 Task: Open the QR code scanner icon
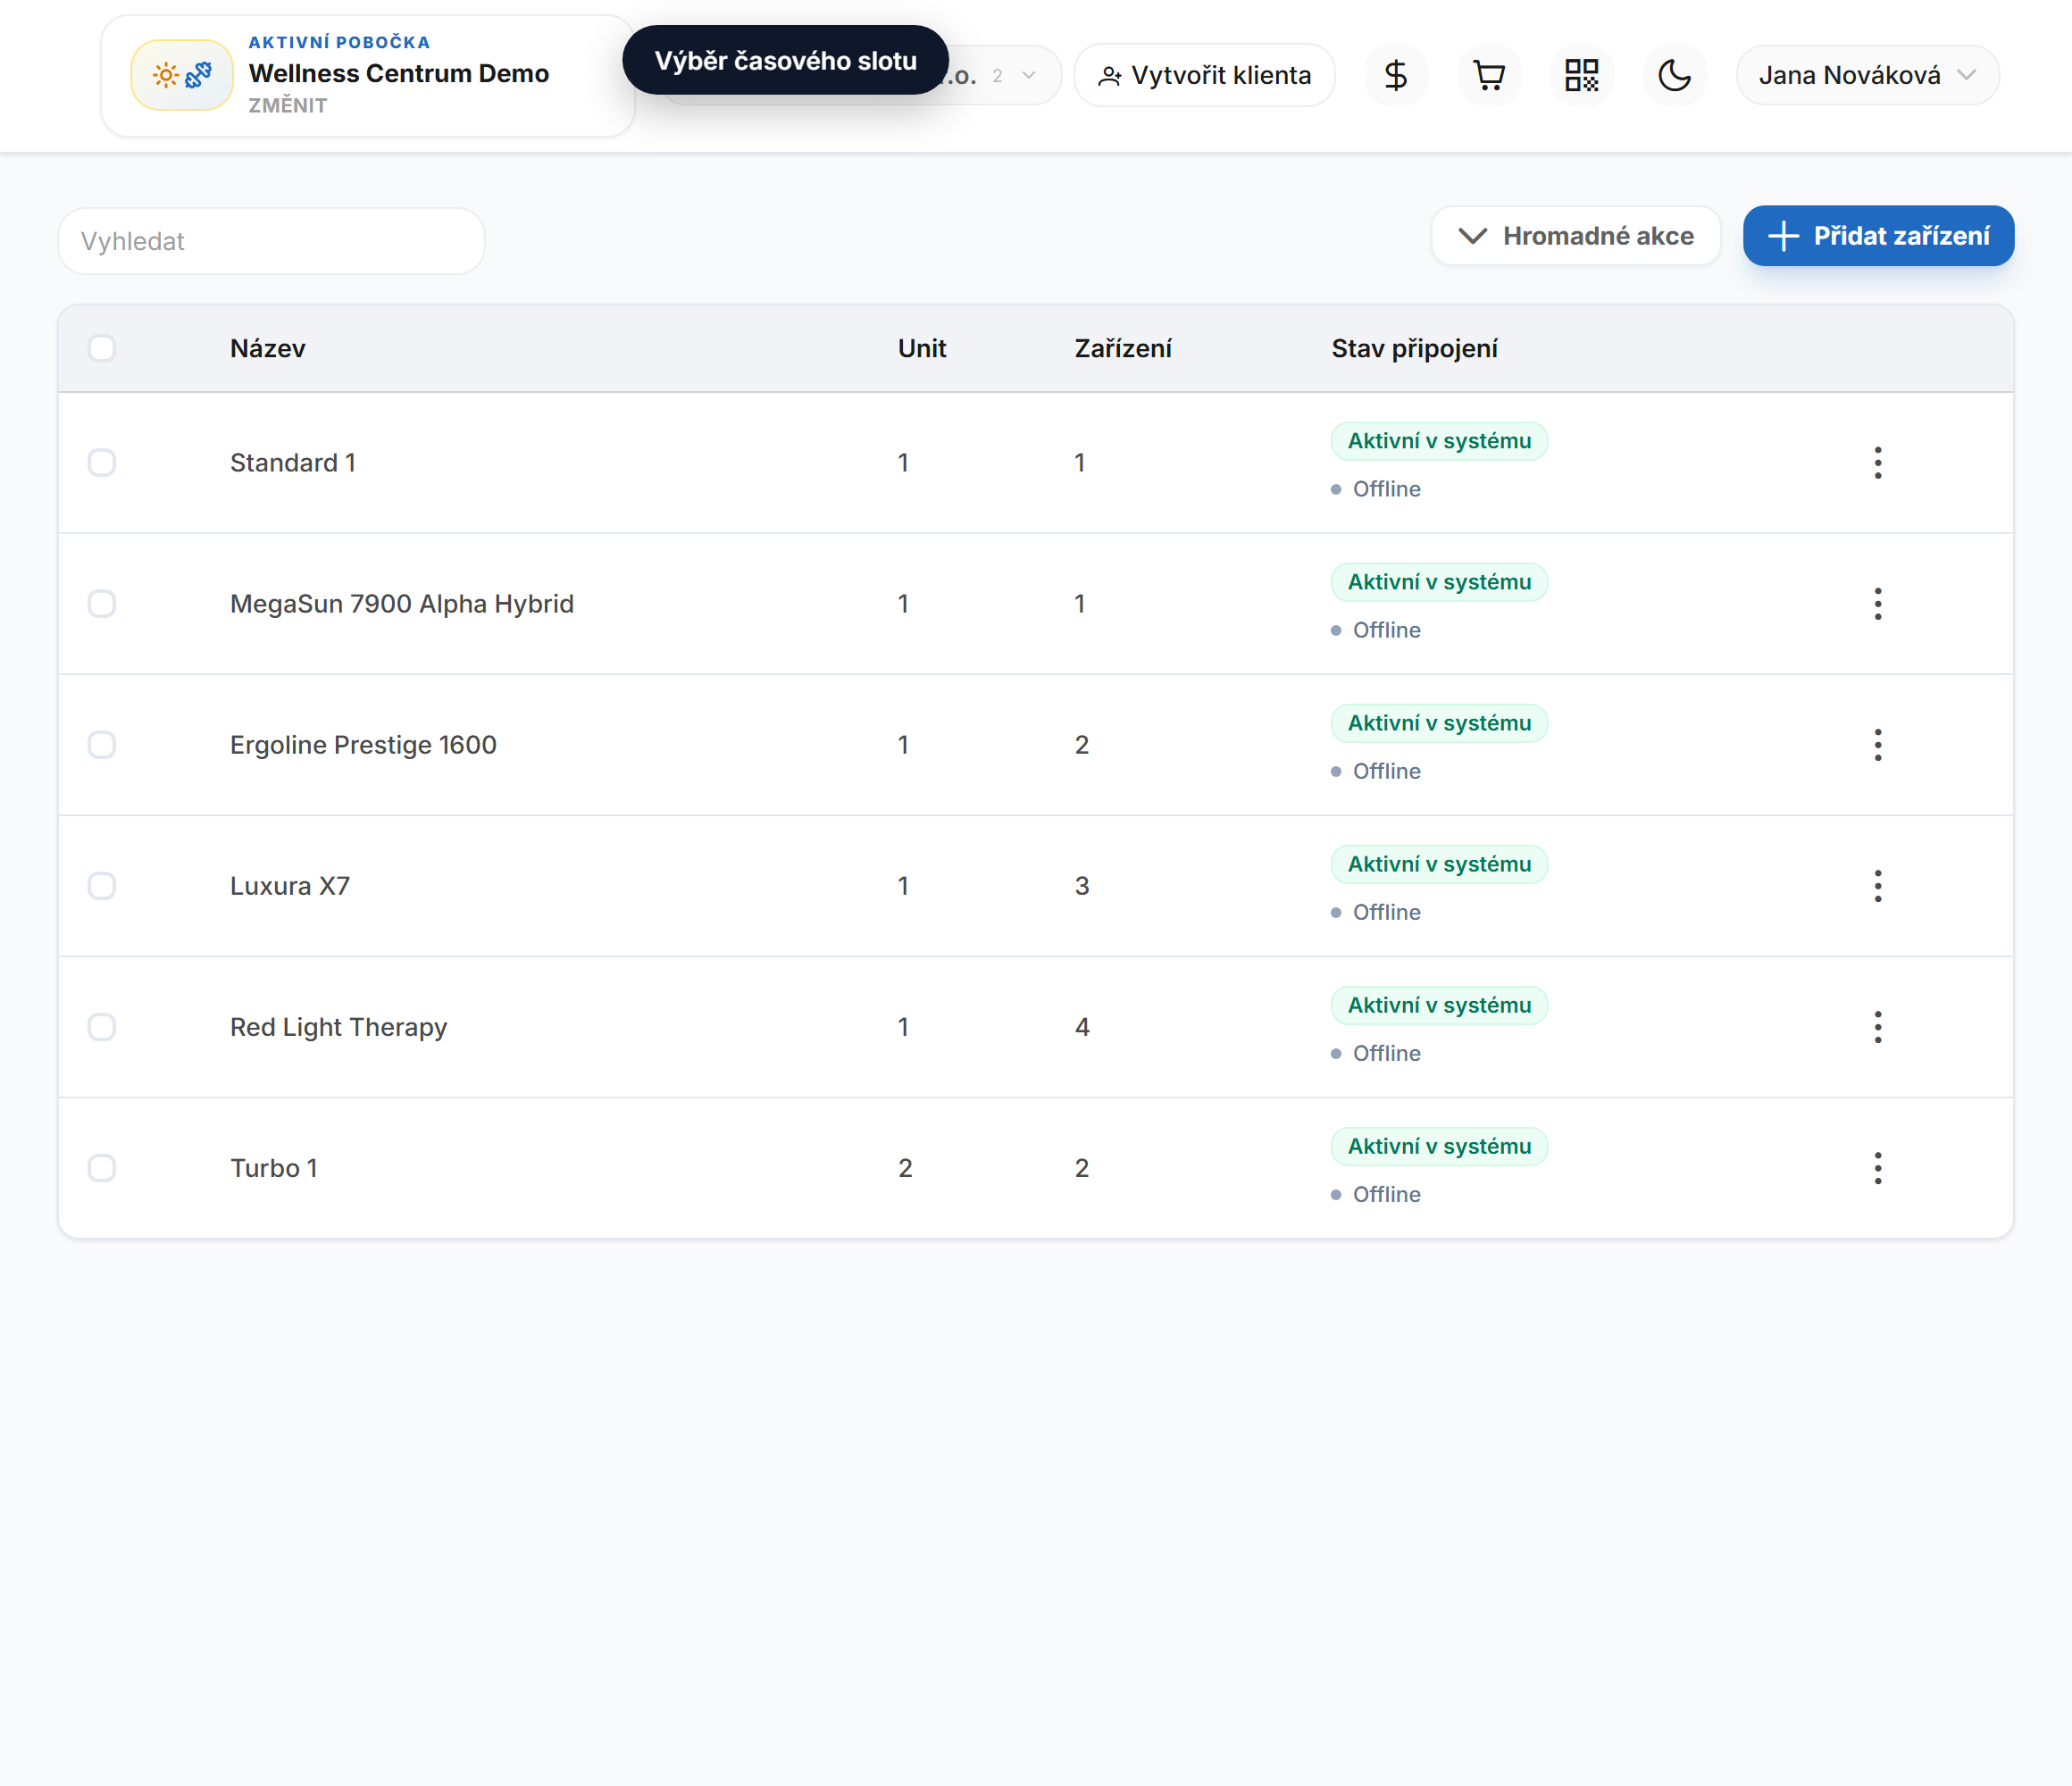pos(1582,75)
